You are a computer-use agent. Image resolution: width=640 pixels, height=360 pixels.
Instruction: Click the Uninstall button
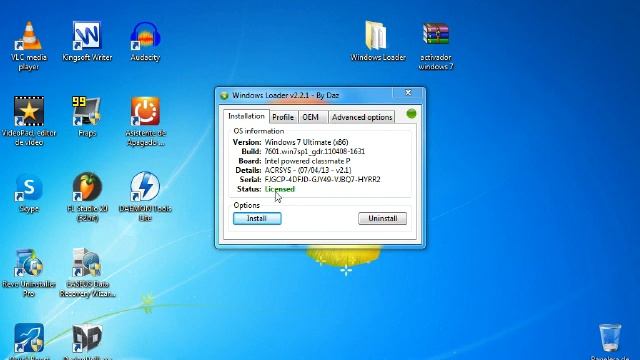(x=382, y=218)
